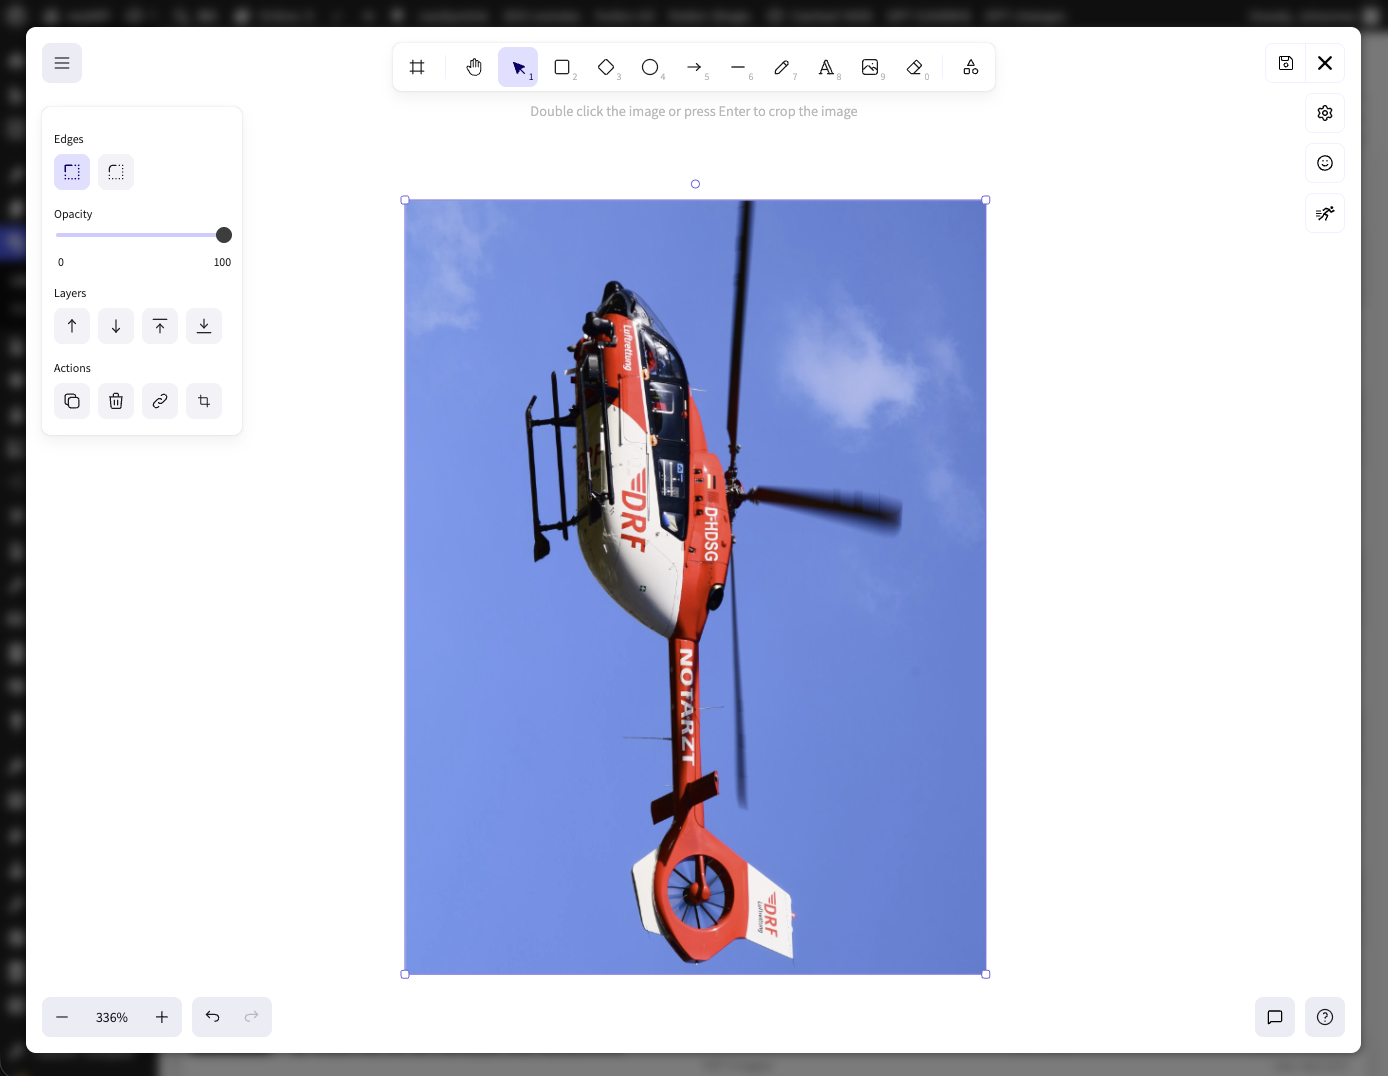Send the image backward one layer
The width and height of the screenshot is (1388, 1076).
tap(116, 326)
